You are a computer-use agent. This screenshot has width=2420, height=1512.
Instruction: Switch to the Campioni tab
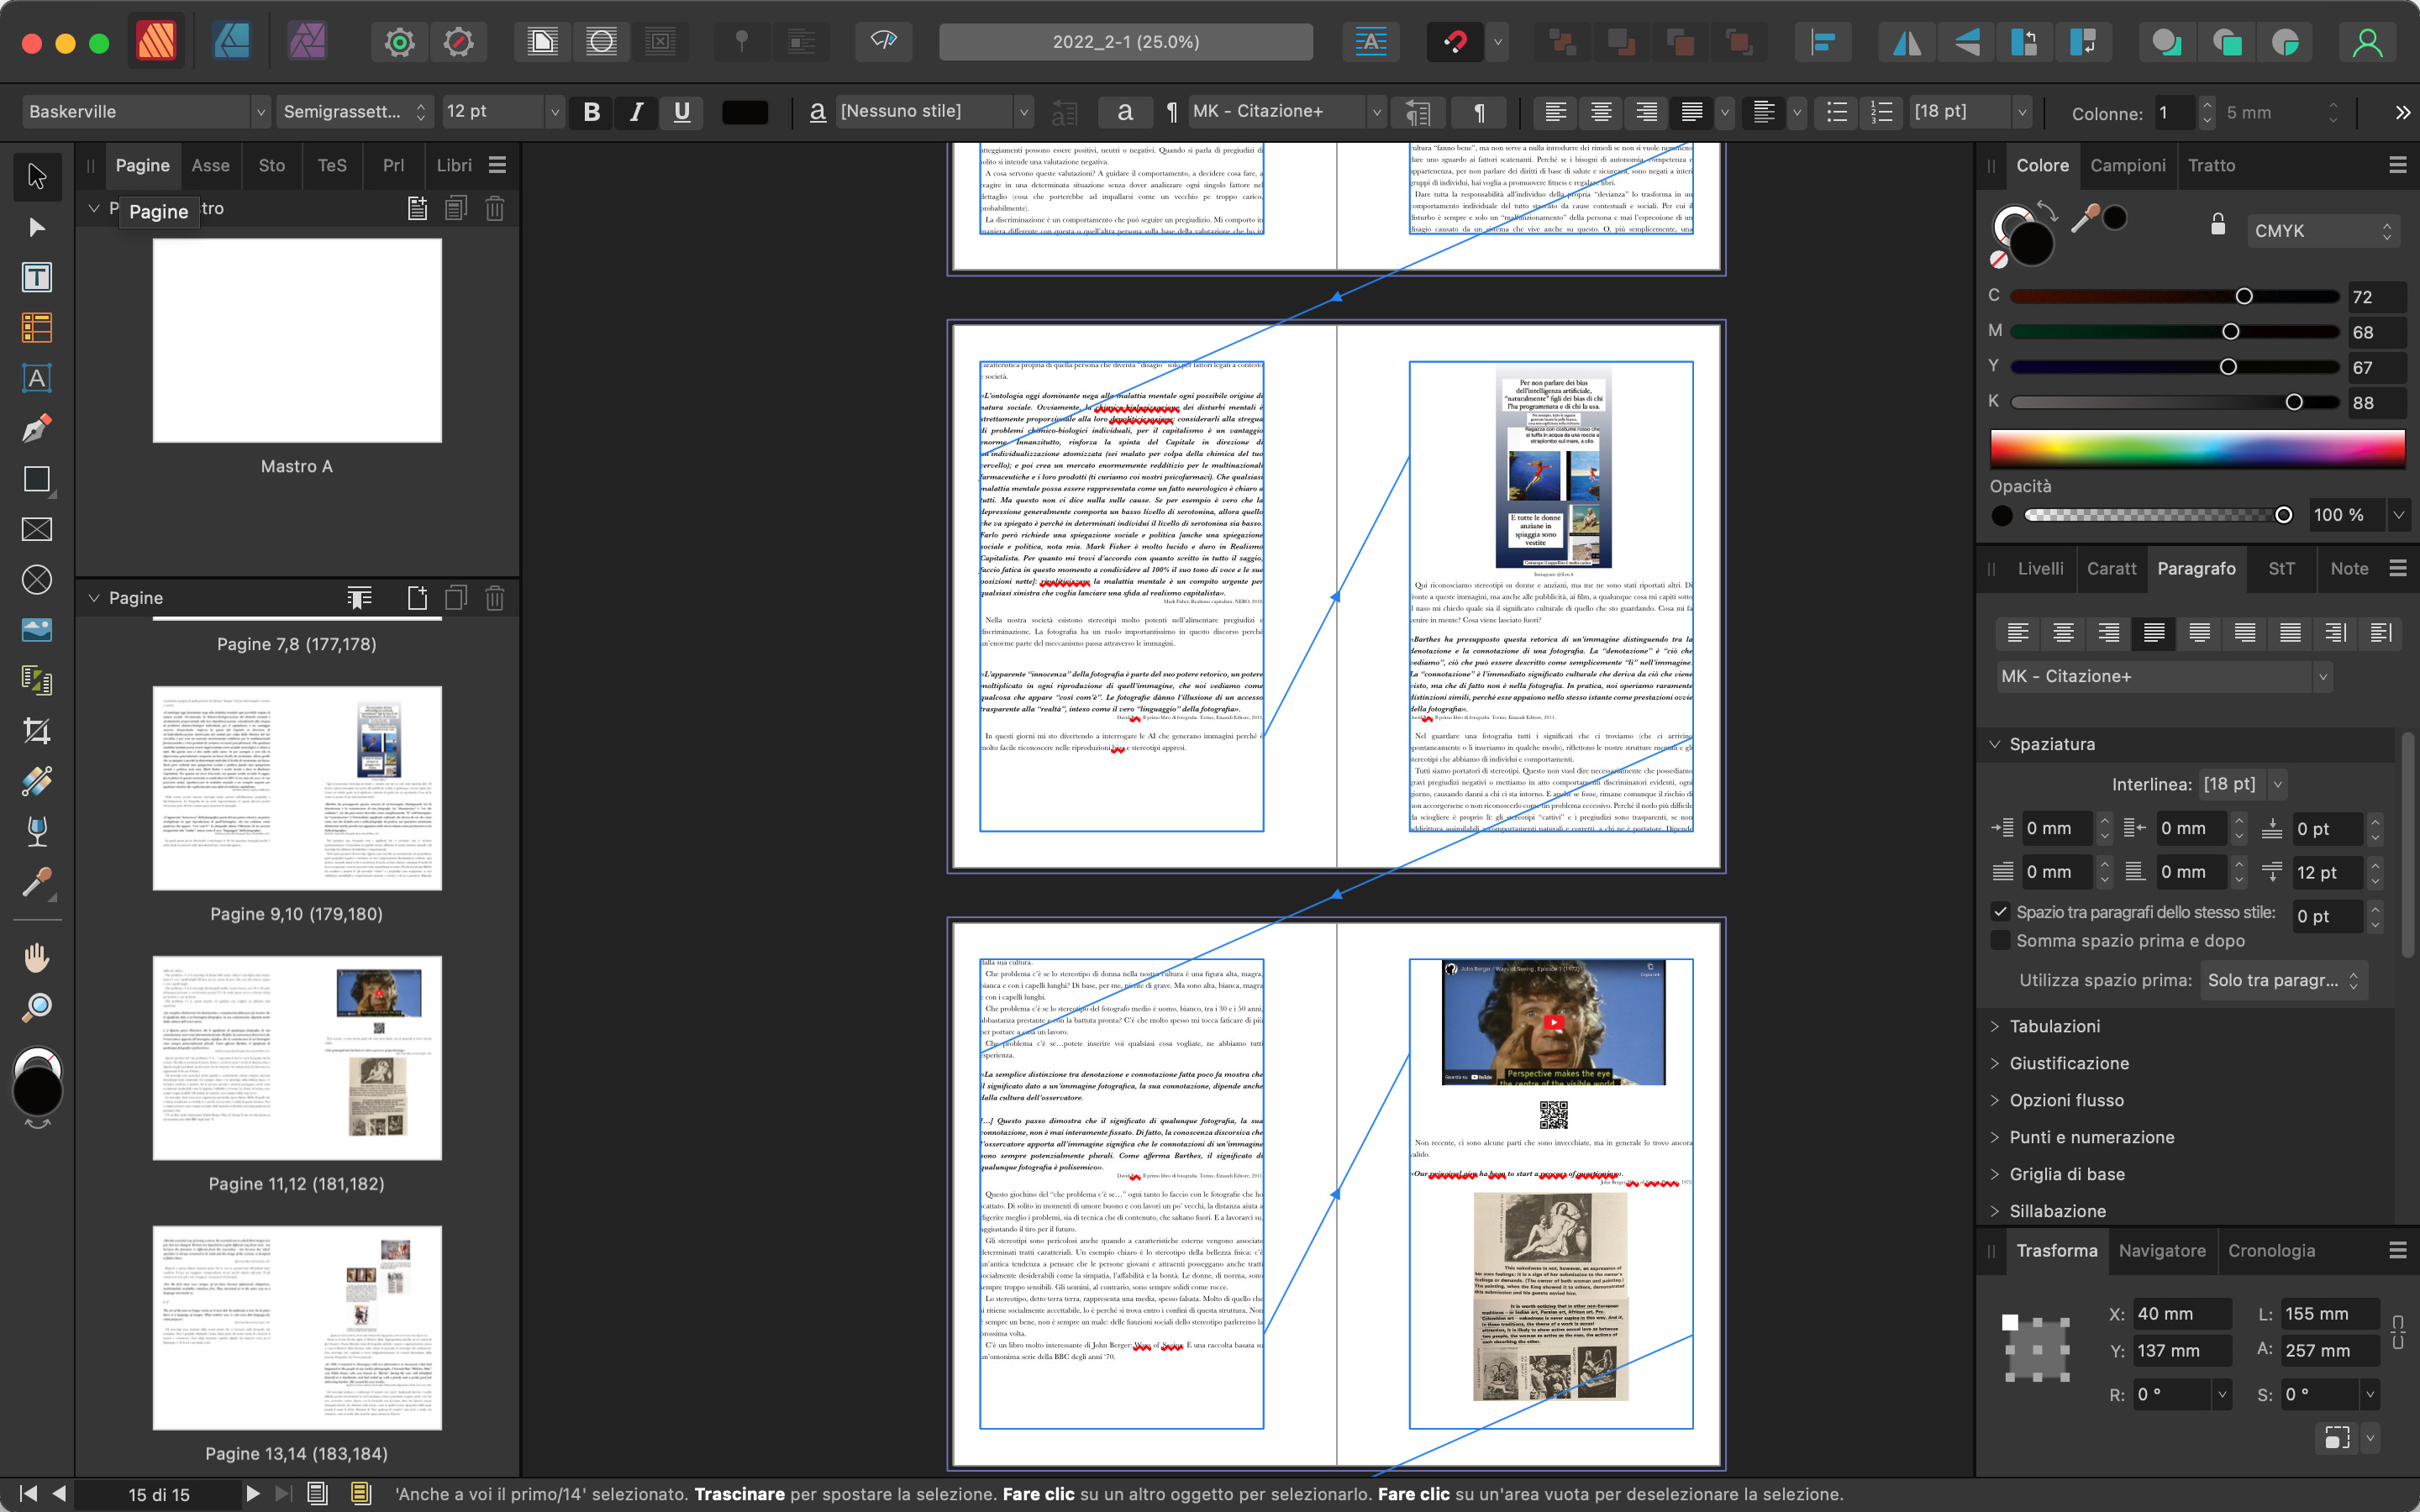[x=2127, y=166]
